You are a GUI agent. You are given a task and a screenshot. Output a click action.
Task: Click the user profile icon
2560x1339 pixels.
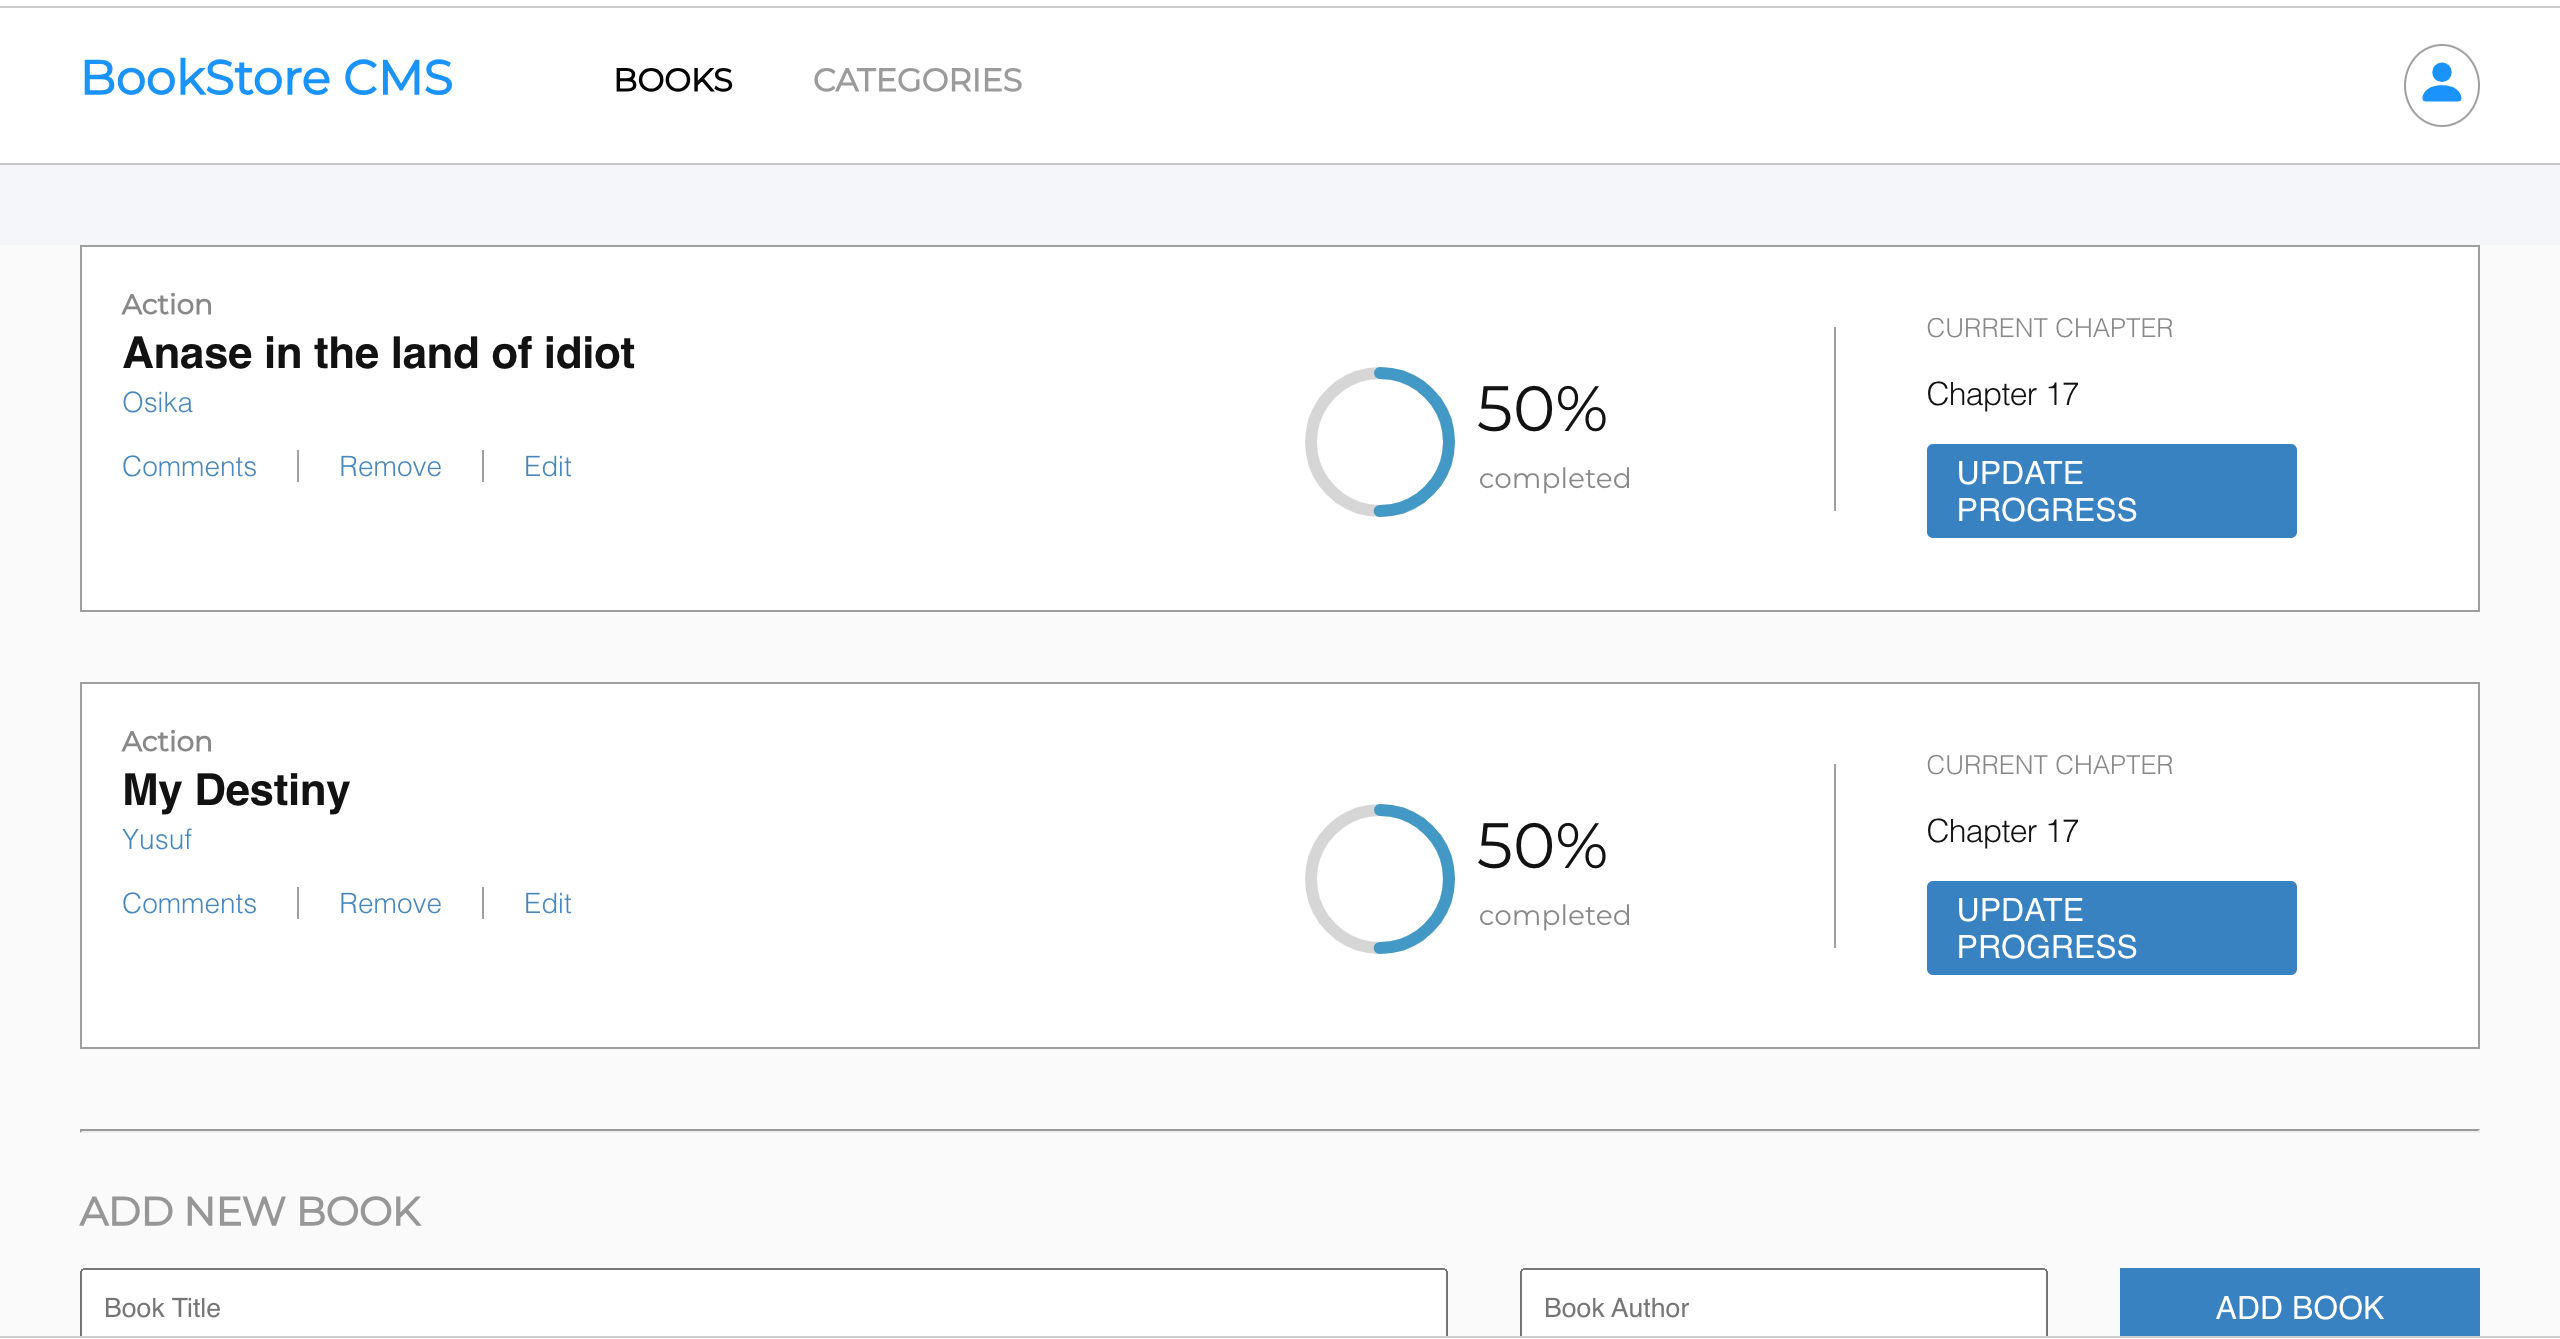[2440, 80]
